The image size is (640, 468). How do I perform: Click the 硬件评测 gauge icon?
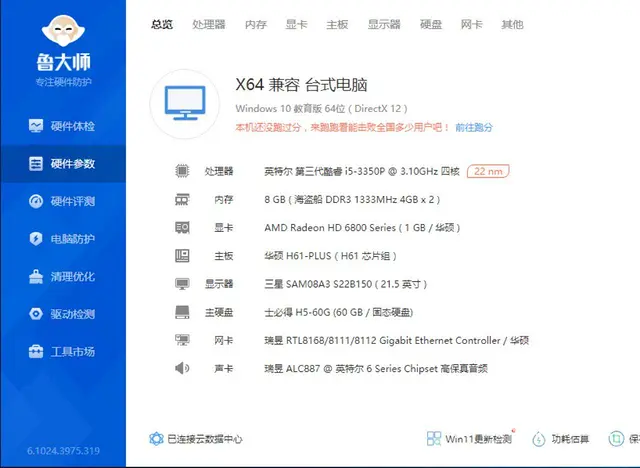36,201
